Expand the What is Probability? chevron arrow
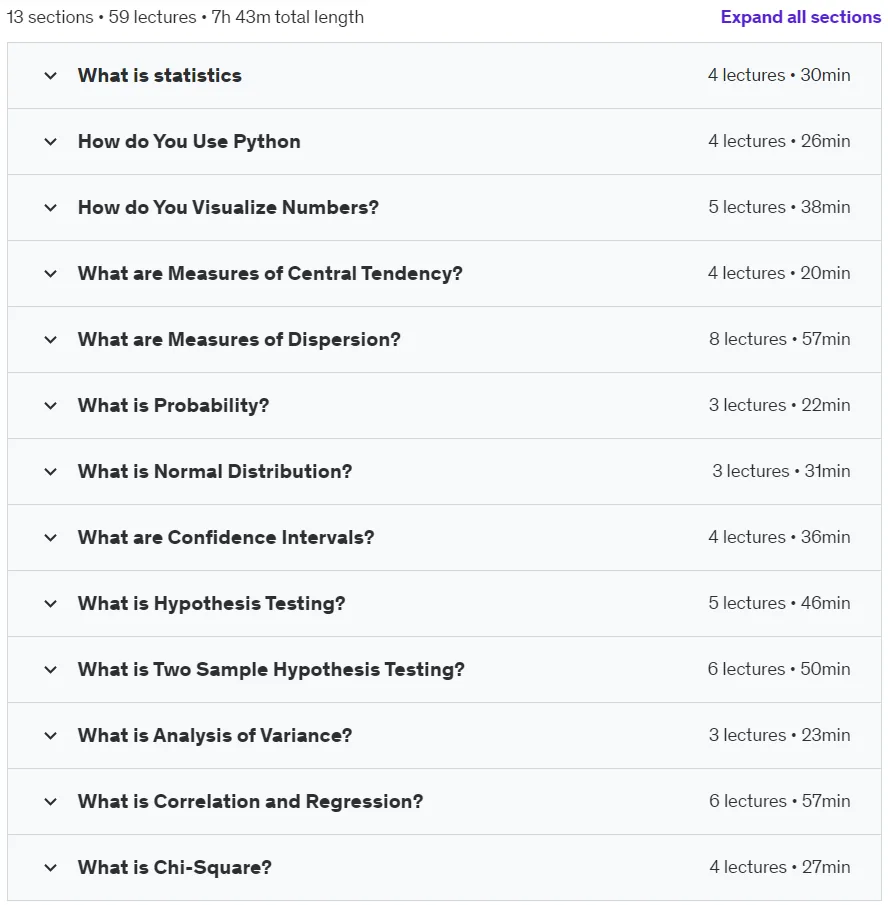Image resolution: width=888 pixels, height=905 pixels. 51,405
